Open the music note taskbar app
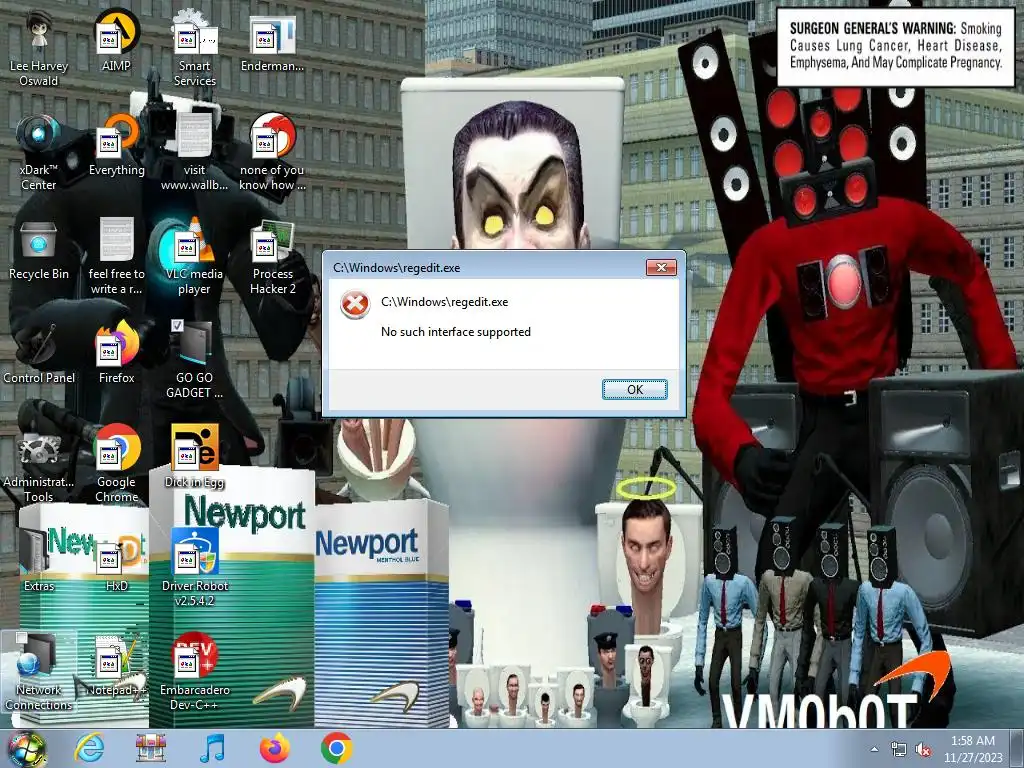The height and width of the screenshot is (768, 1024). pos(212,748)
